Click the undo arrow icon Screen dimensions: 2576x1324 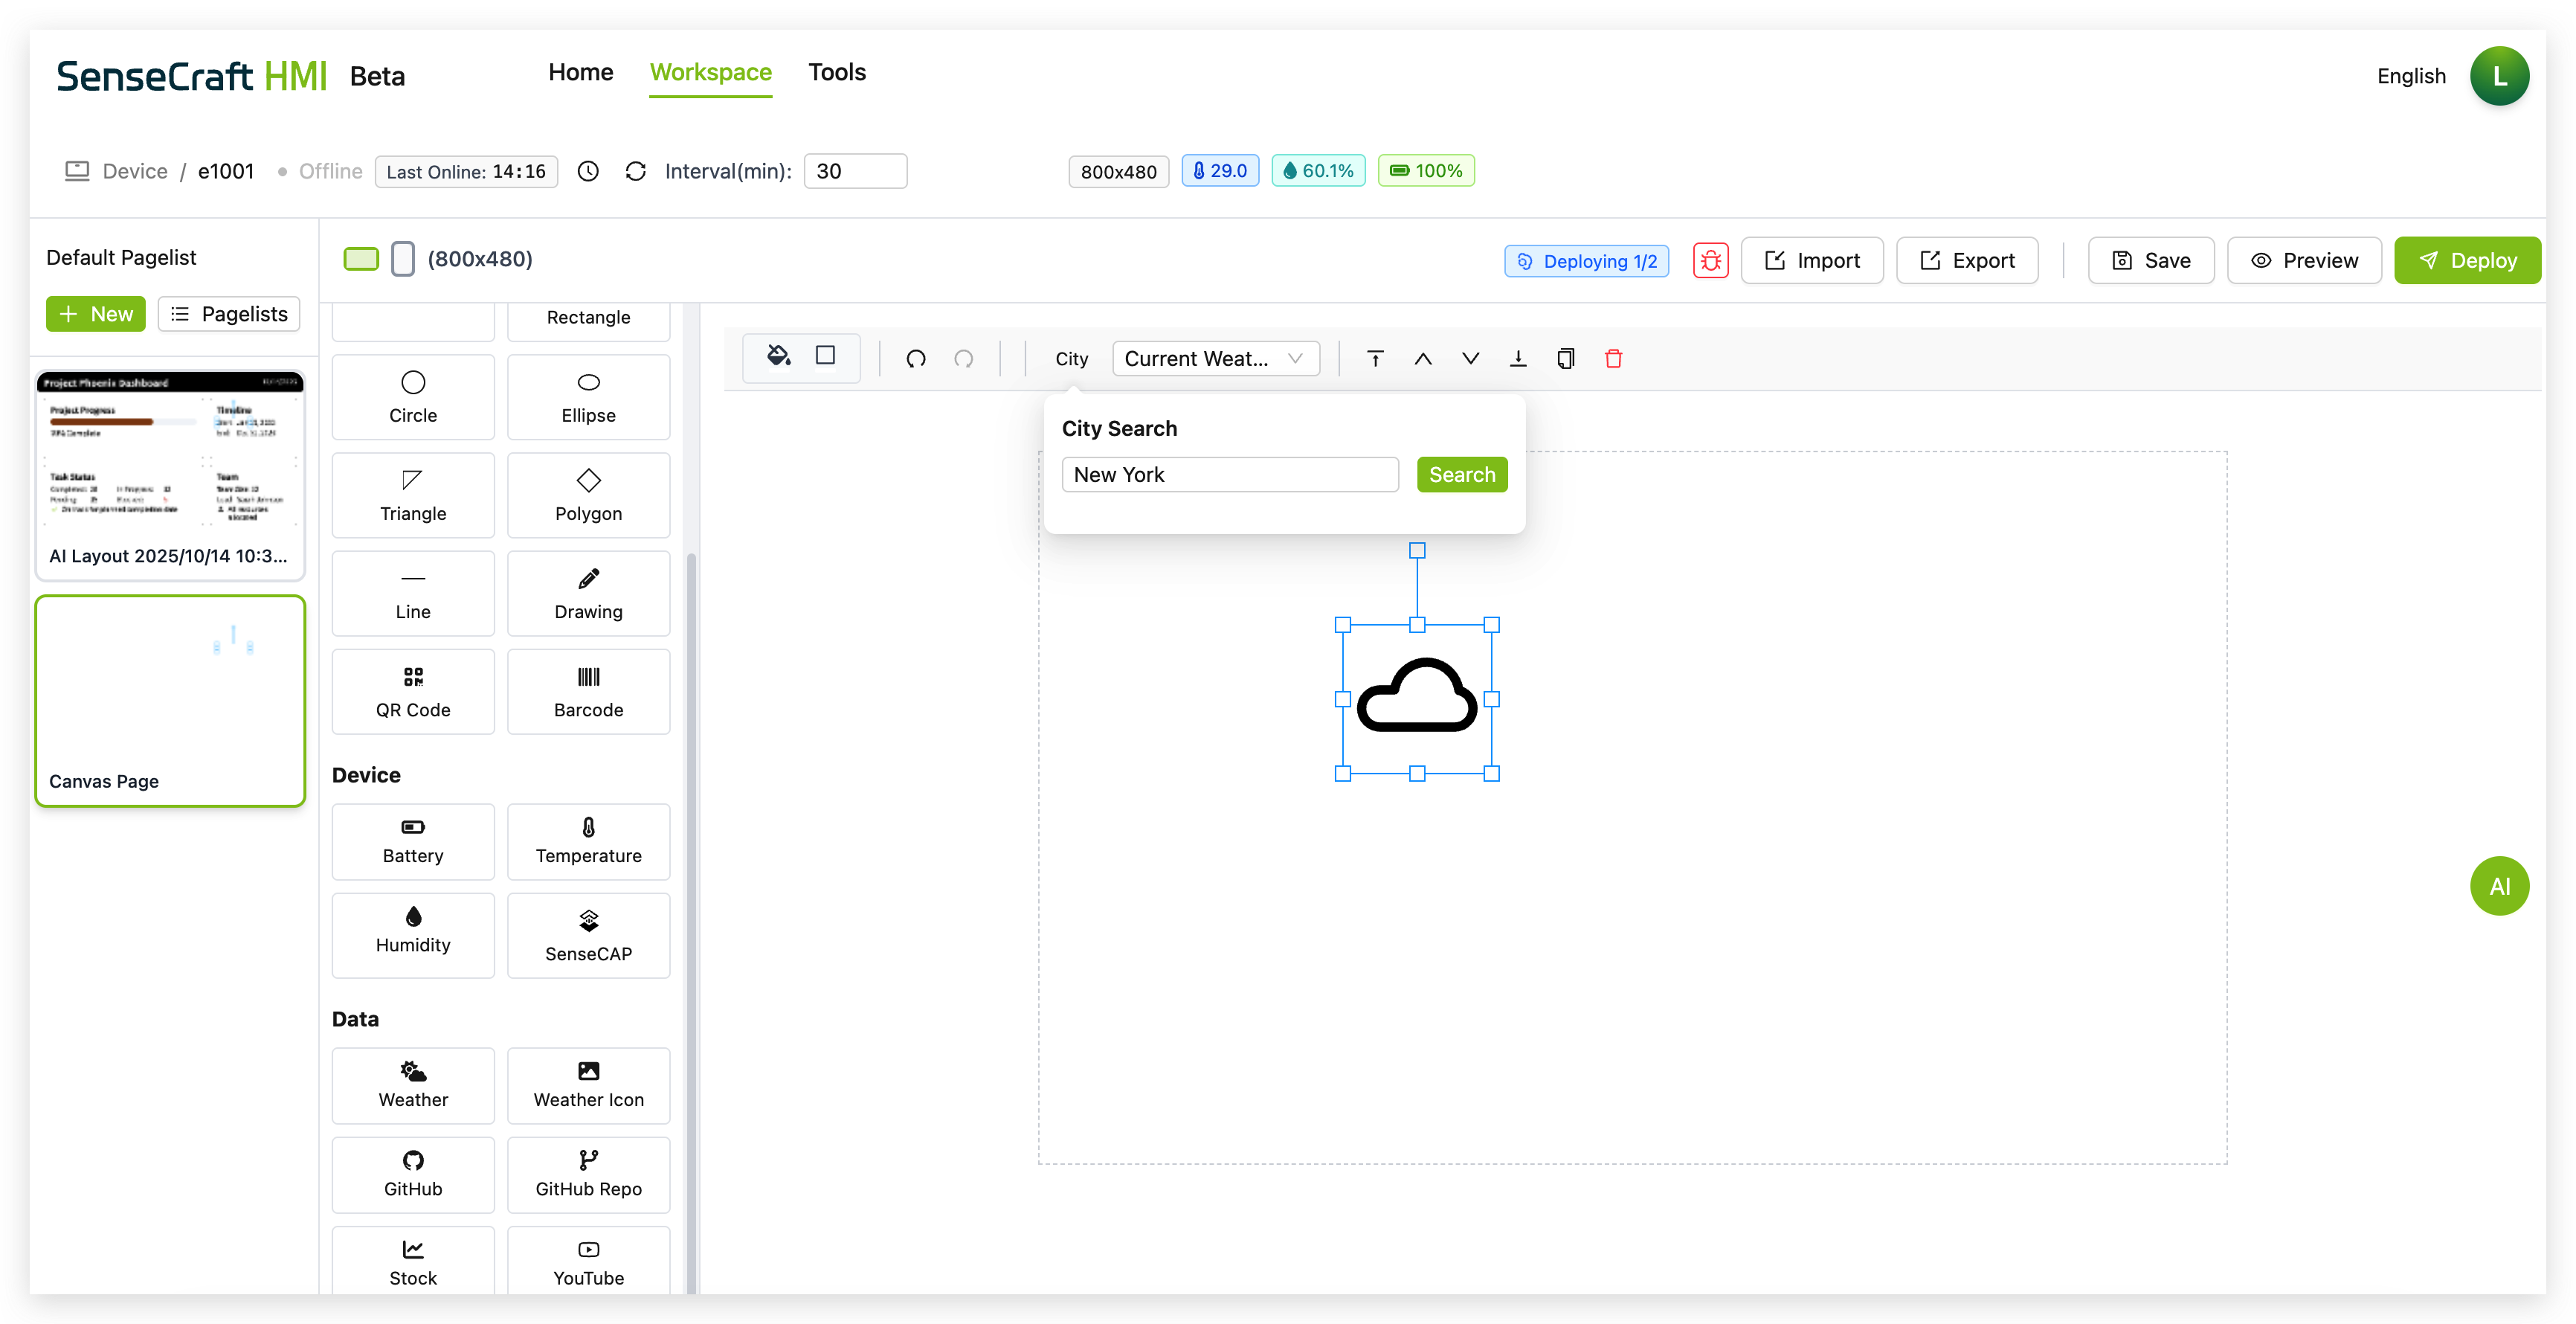pos(915,359)
